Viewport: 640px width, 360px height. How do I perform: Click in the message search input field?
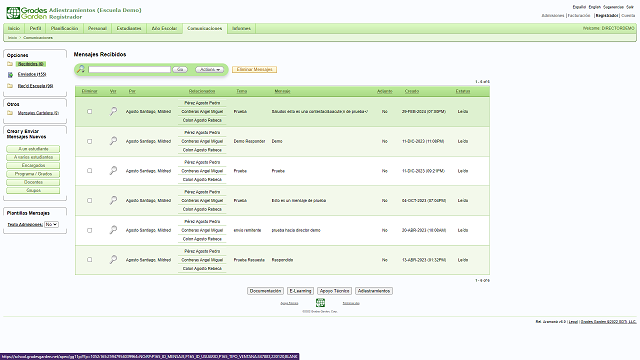pos(129,70)
